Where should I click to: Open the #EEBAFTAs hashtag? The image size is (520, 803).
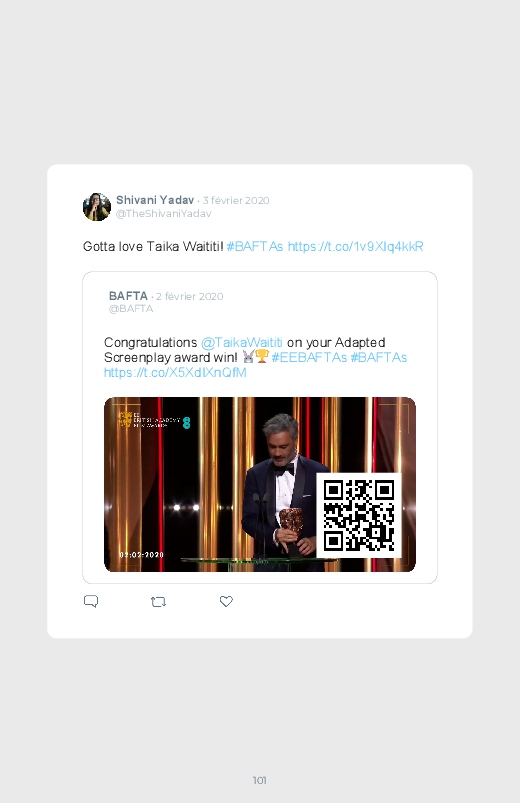click(x=309, y=357)
